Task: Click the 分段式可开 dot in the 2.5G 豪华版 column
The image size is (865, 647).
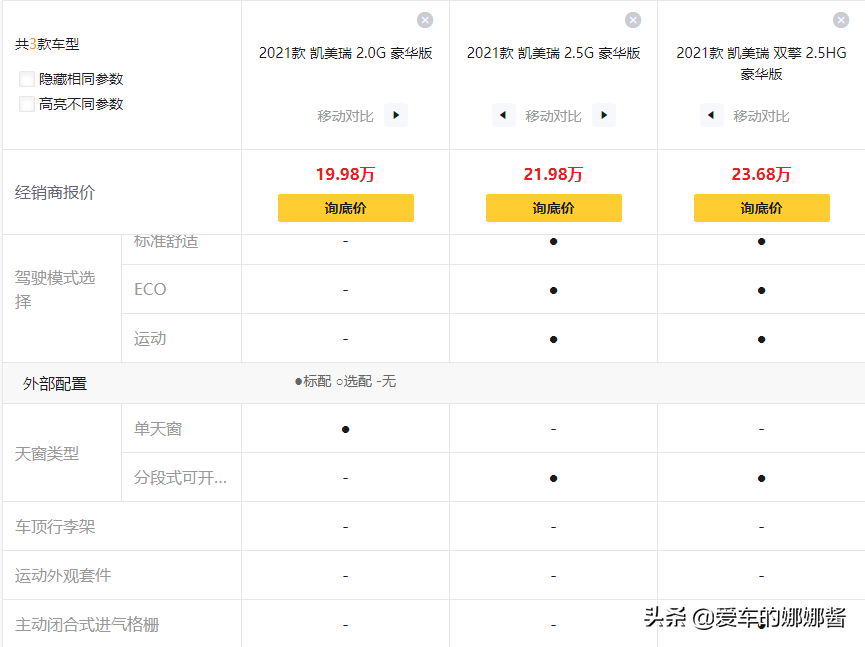Action: tap(553, 479)
